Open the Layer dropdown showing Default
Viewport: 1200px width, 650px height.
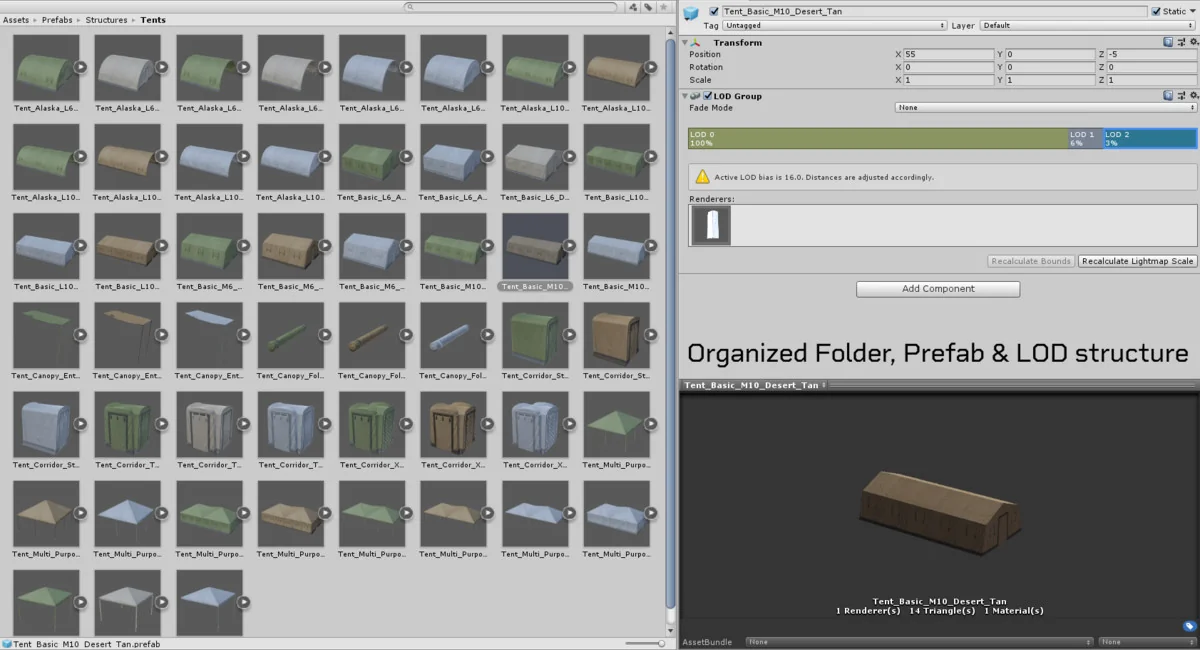tap(1087, 25)
